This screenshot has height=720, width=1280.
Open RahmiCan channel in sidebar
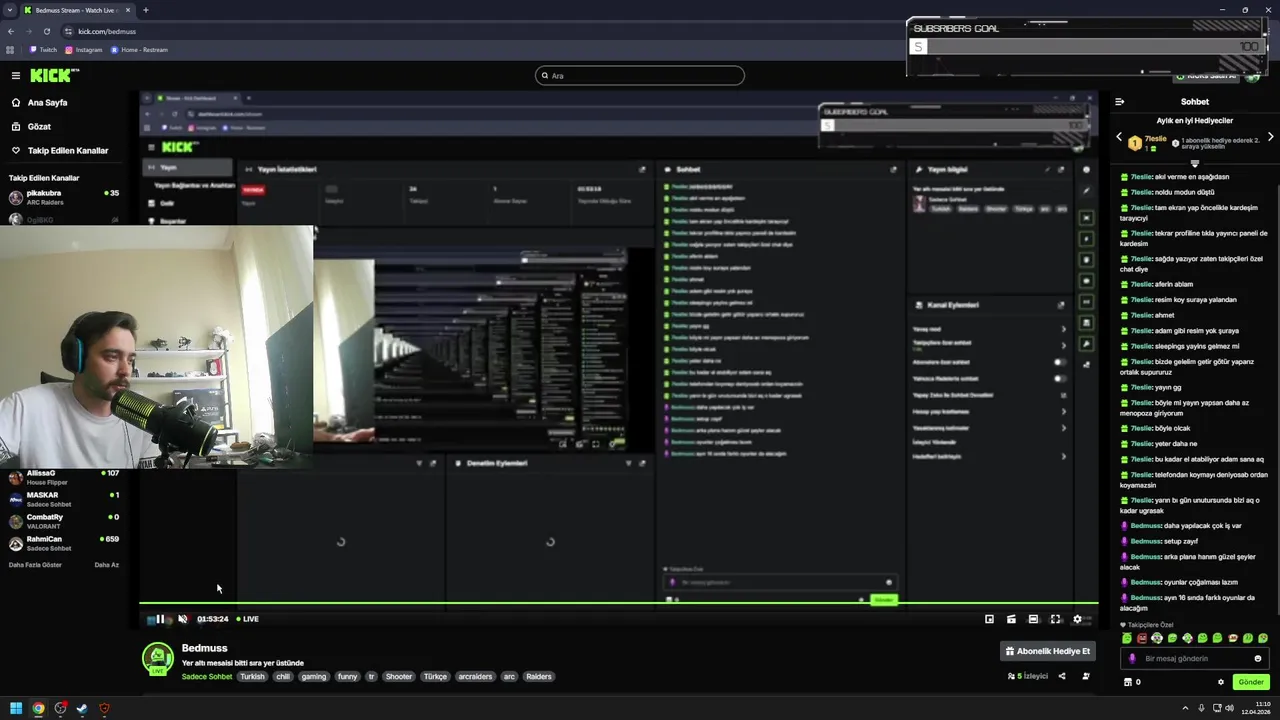click(64, 543)
